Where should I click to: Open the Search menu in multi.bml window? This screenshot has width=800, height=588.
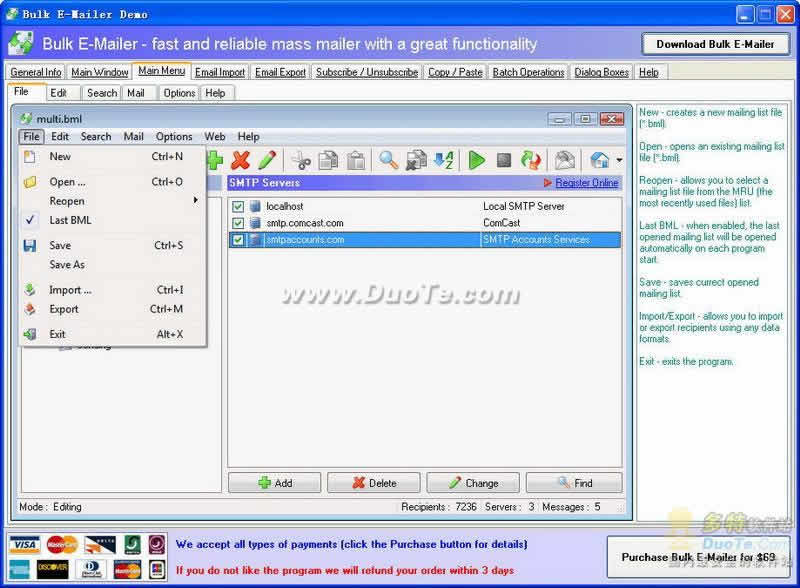95,136
